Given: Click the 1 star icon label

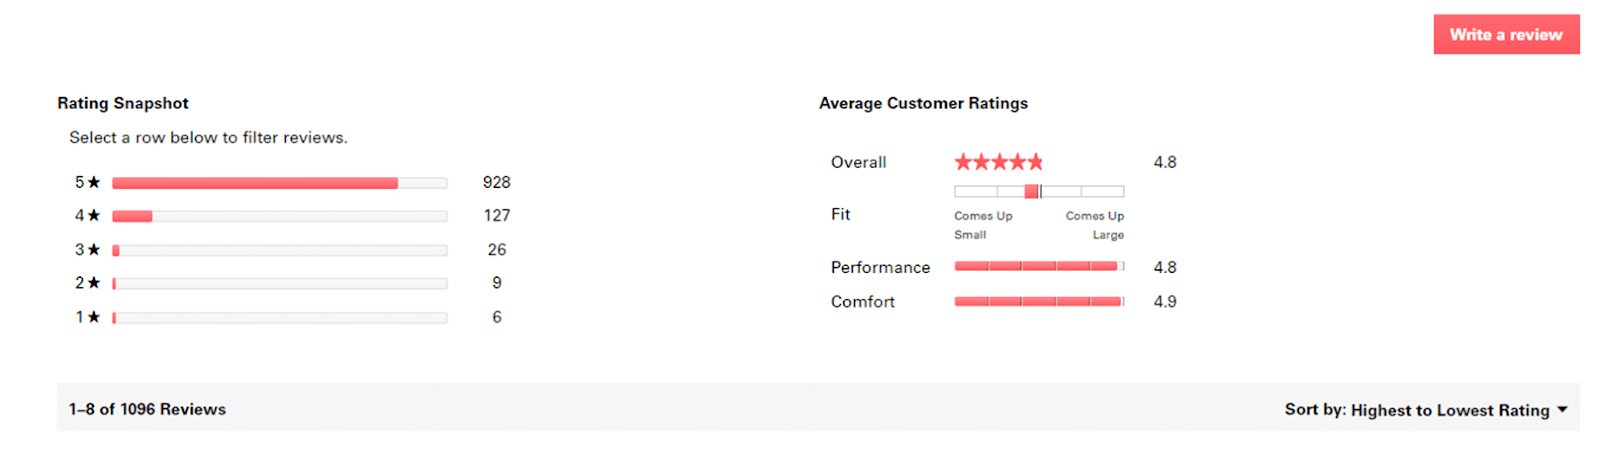Looking at the screenshot, I should point(88,318).
